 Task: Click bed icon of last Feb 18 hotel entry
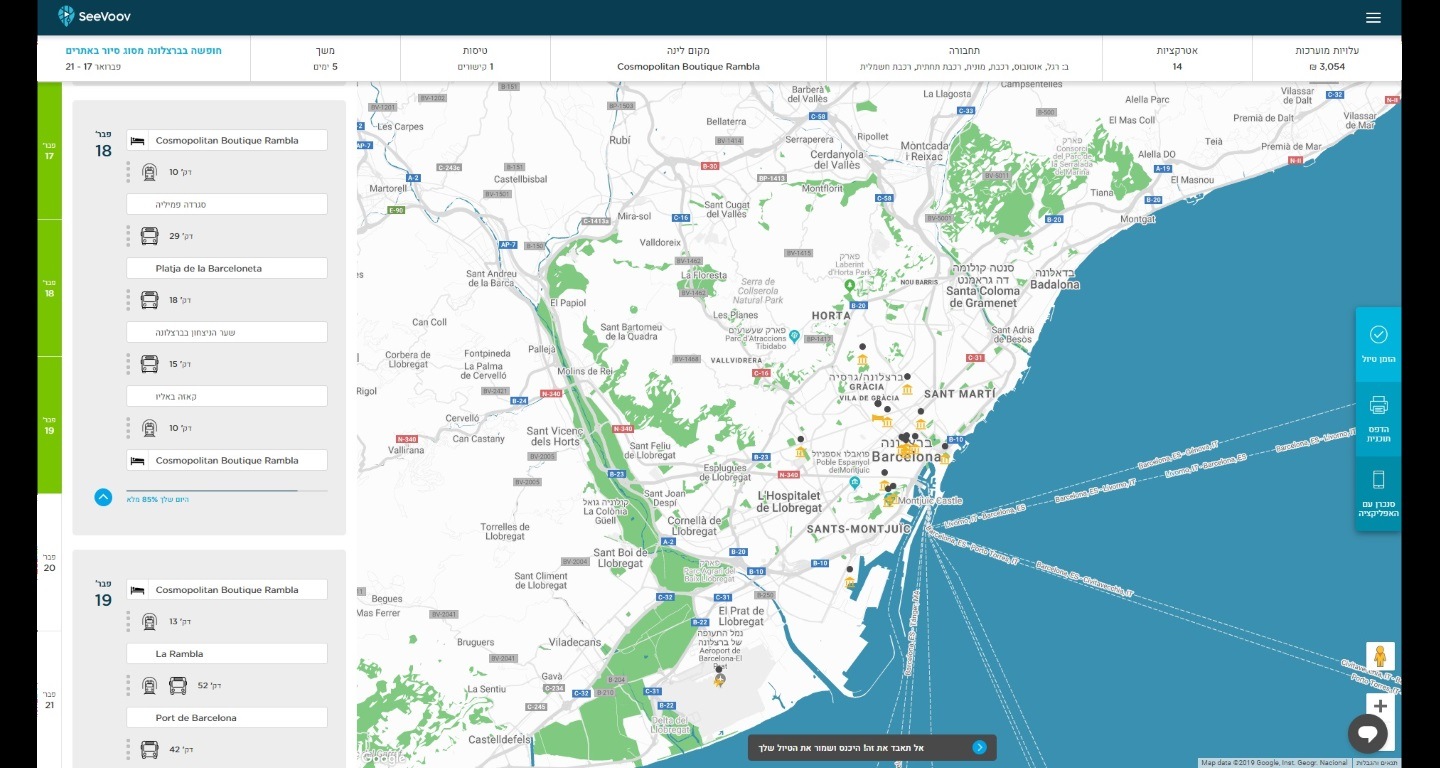pos(138,461)
